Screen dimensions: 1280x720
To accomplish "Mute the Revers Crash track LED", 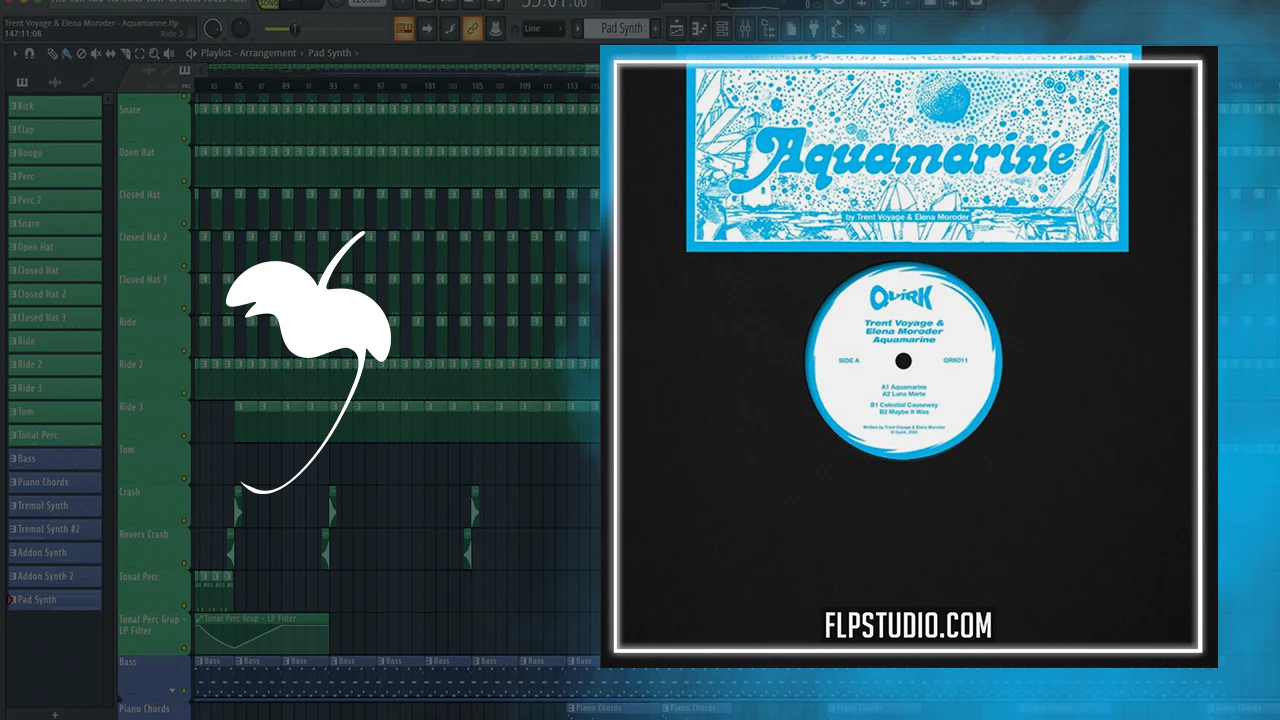I will click(x=184, y=564).
